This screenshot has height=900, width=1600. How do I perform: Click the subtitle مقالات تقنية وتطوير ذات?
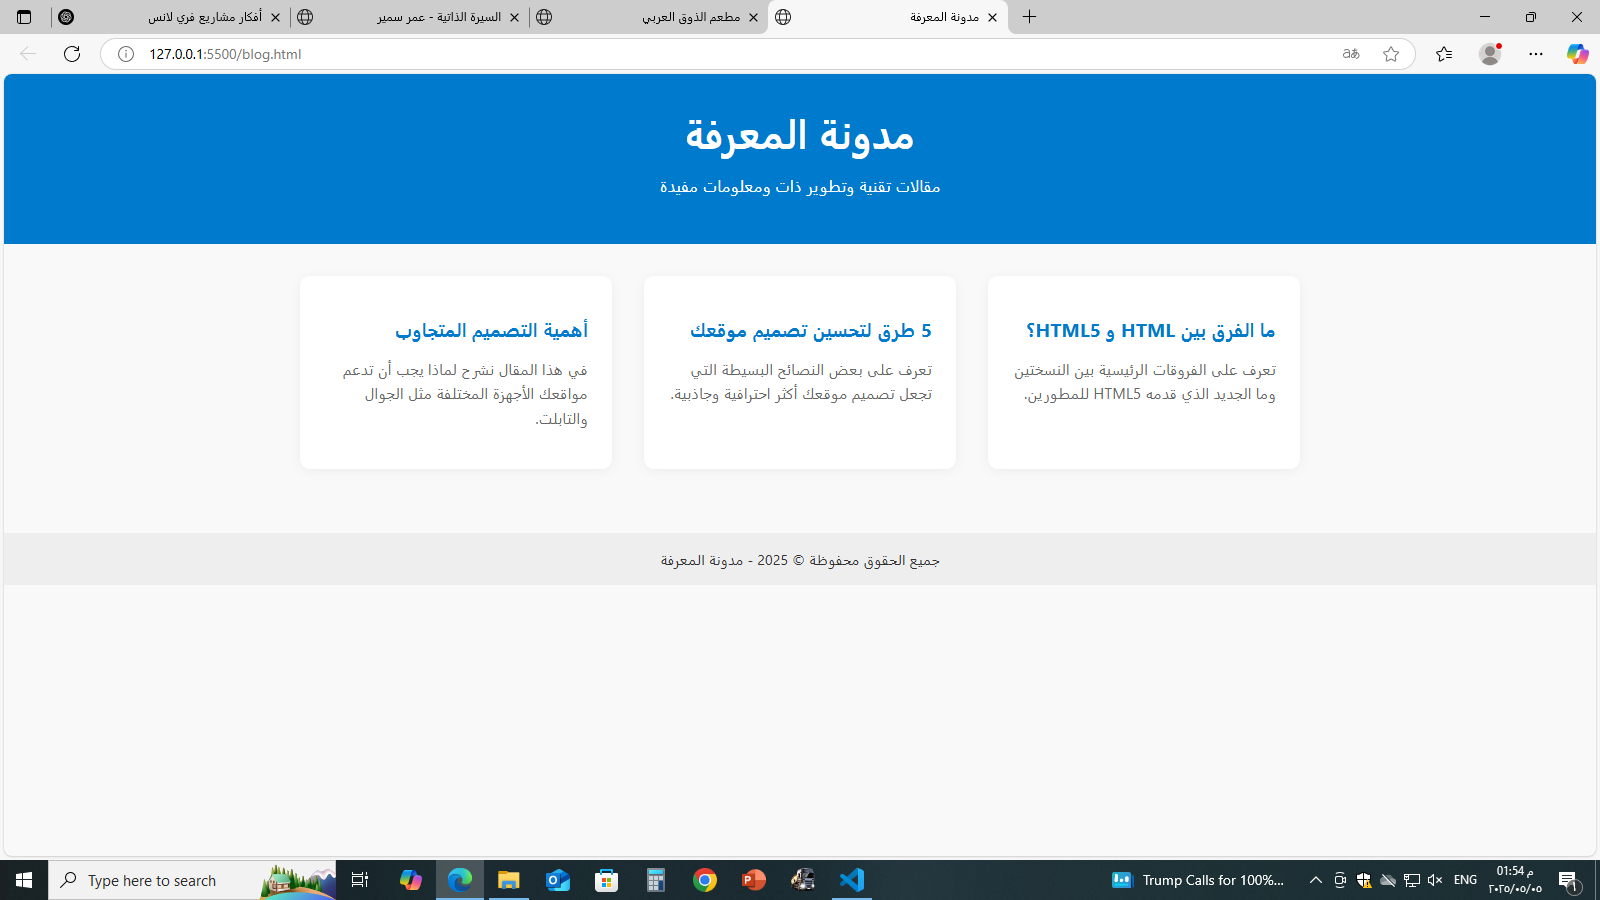pyautogui.click(x=800, y=186)
